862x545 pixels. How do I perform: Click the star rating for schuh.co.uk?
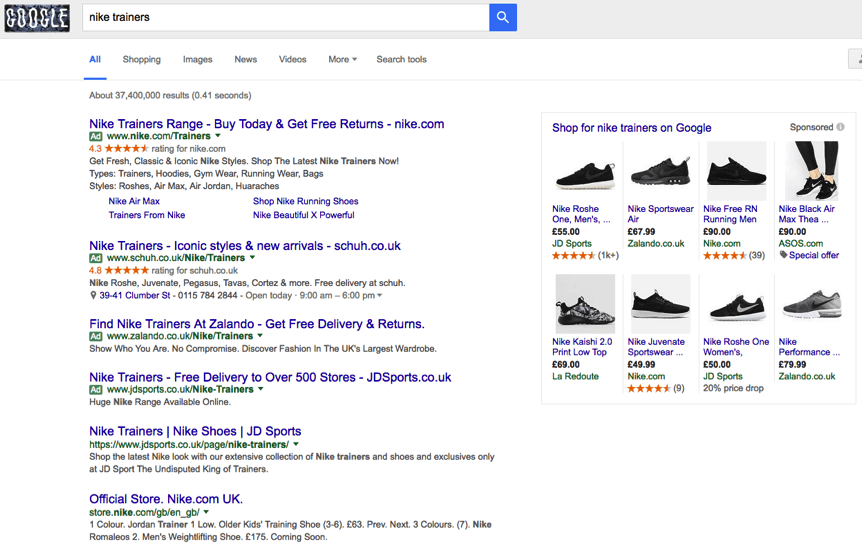126,271
